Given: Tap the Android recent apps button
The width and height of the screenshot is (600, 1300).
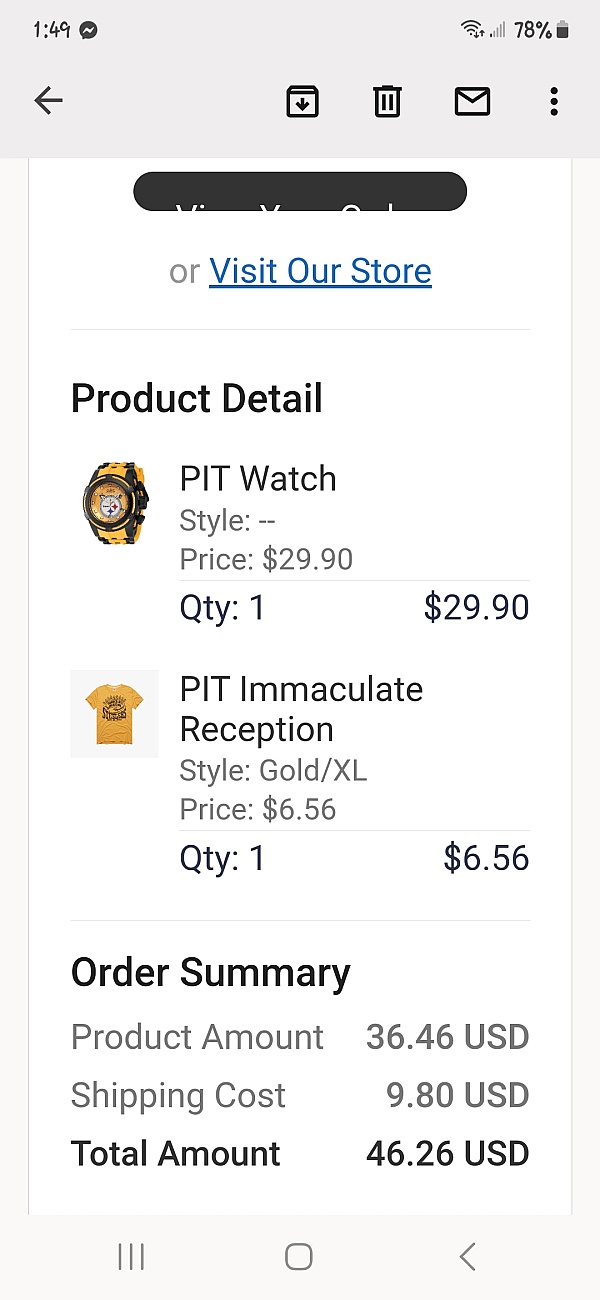Looking at the screenshot, I should pos(131,1256).
